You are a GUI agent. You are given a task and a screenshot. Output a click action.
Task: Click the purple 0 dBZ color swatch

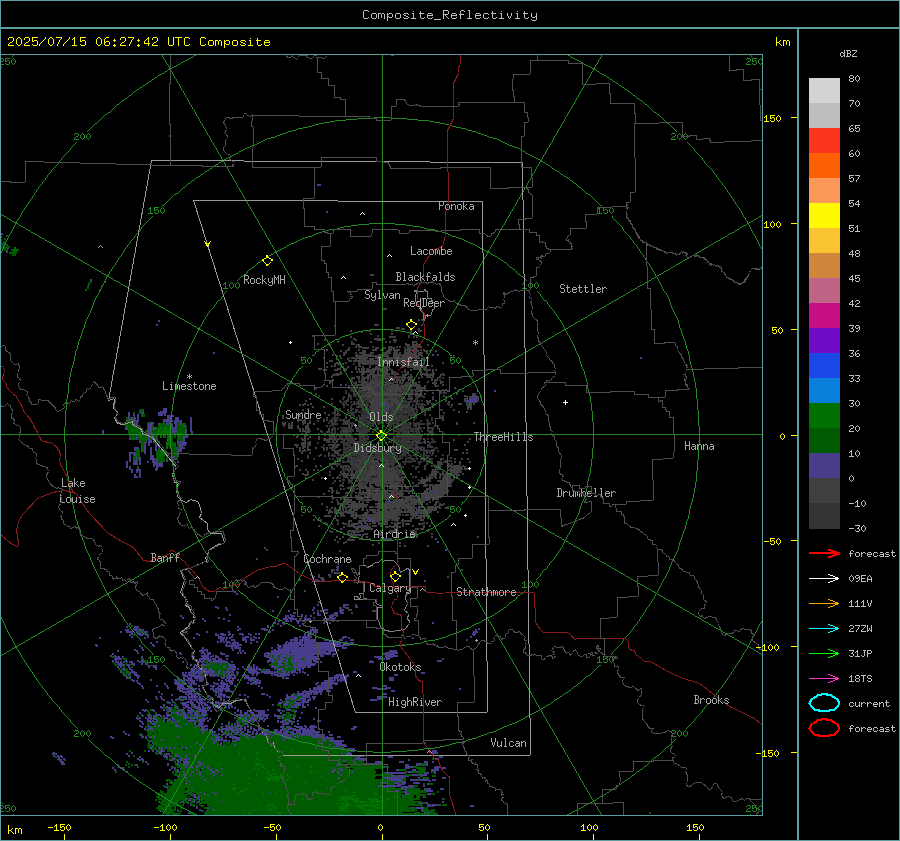point(824,466)
